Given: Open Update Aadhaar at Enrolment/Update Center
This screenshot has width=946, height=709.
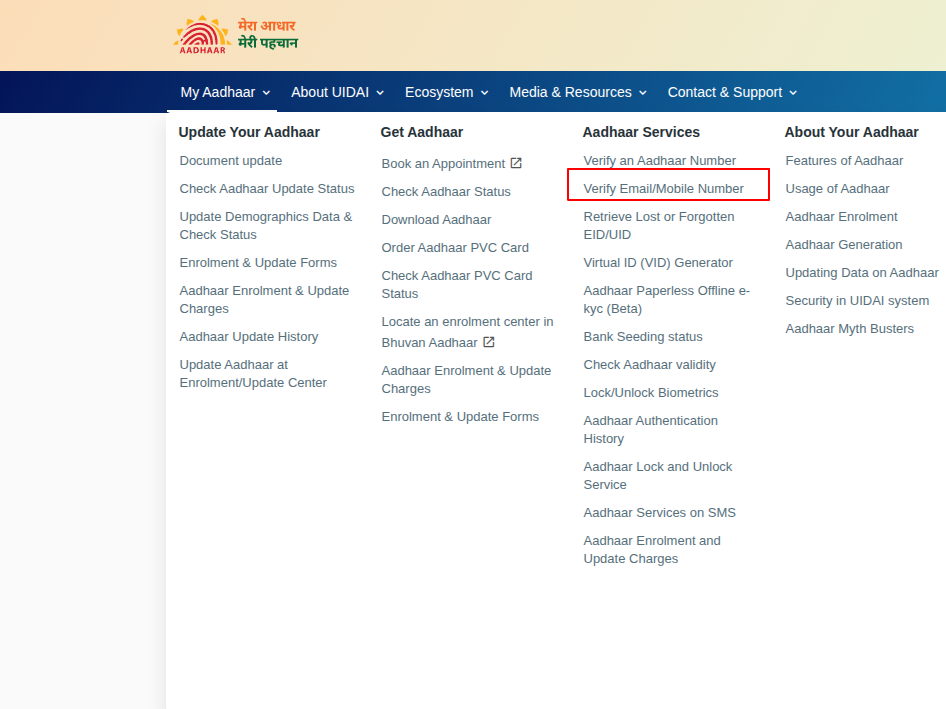Looking at the screenshot, I should click(253, 374).
